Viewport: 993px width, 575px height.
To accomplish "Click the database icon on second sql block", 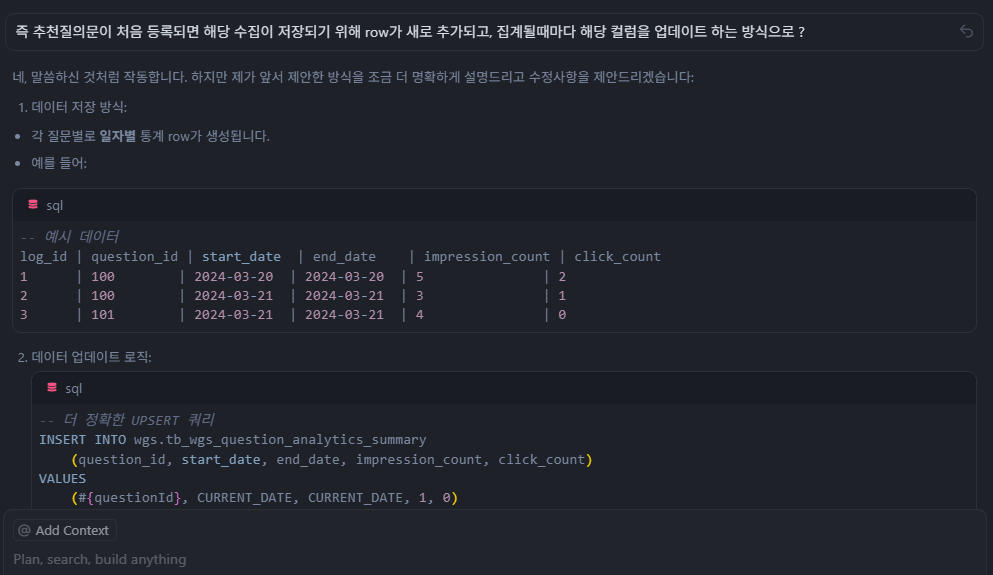I will (52, 388).
